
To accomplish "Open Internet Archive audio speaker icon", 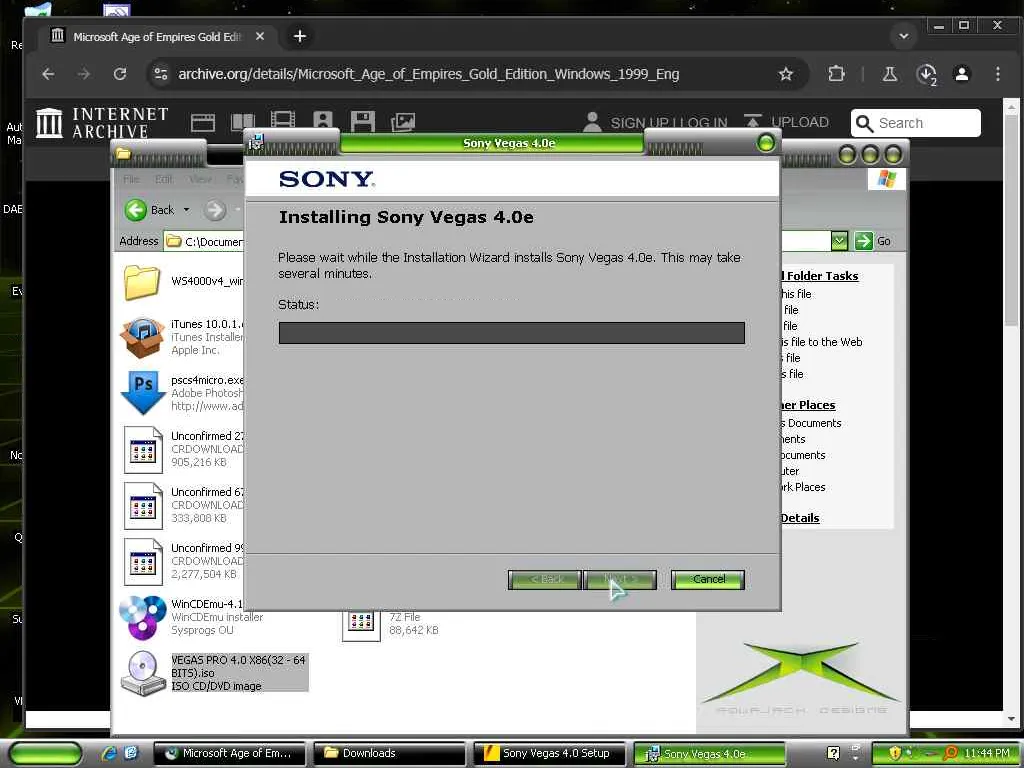I will pyautogui.click(x=323, y=121).
